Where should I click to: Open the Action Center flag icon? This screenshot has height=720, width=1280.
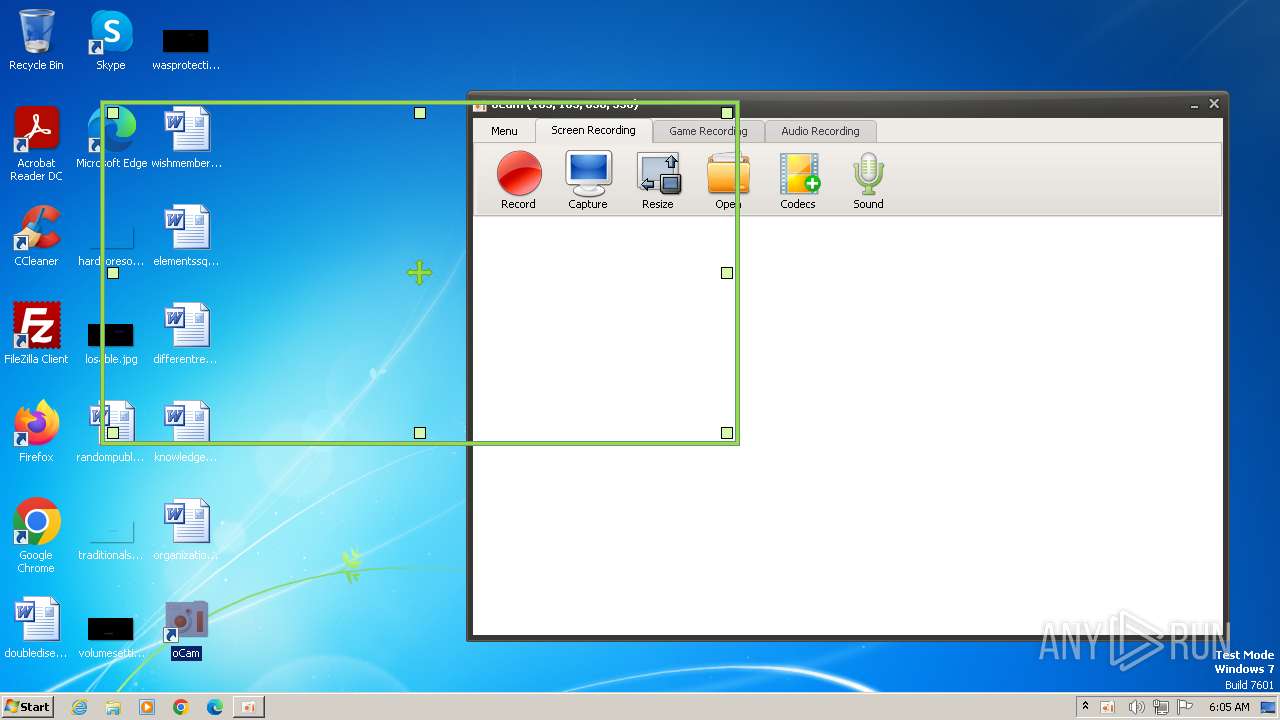click(1186, 707)
